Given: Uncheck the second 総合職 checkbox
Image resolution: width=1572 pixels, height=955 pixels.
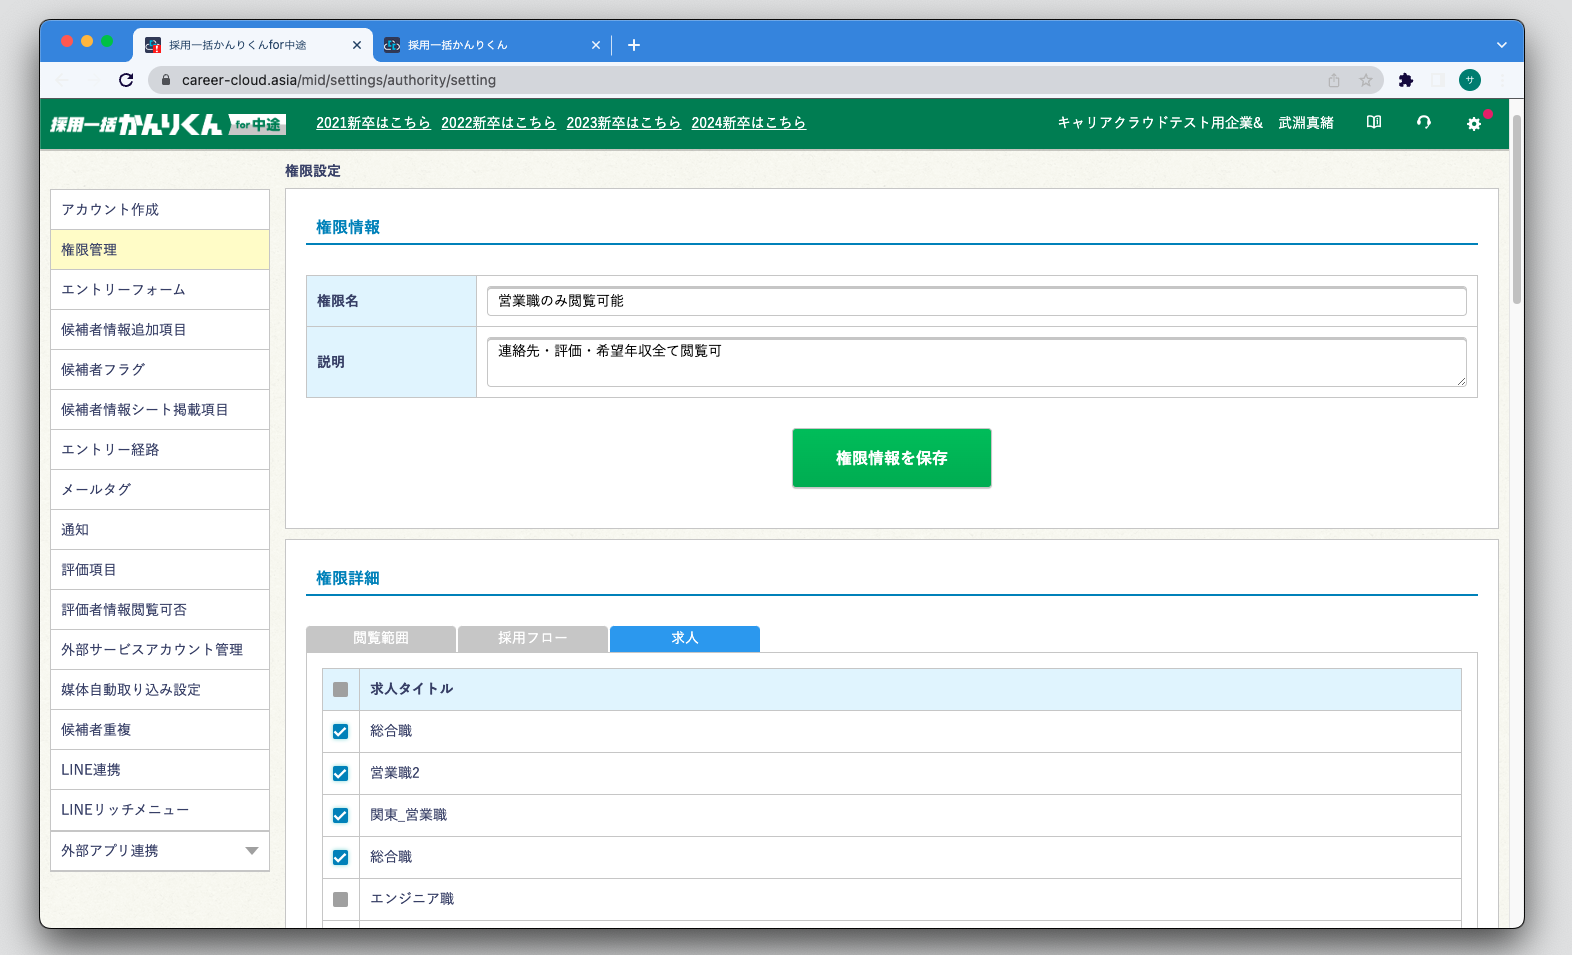Looking at the screenshot, I should 340,857.
